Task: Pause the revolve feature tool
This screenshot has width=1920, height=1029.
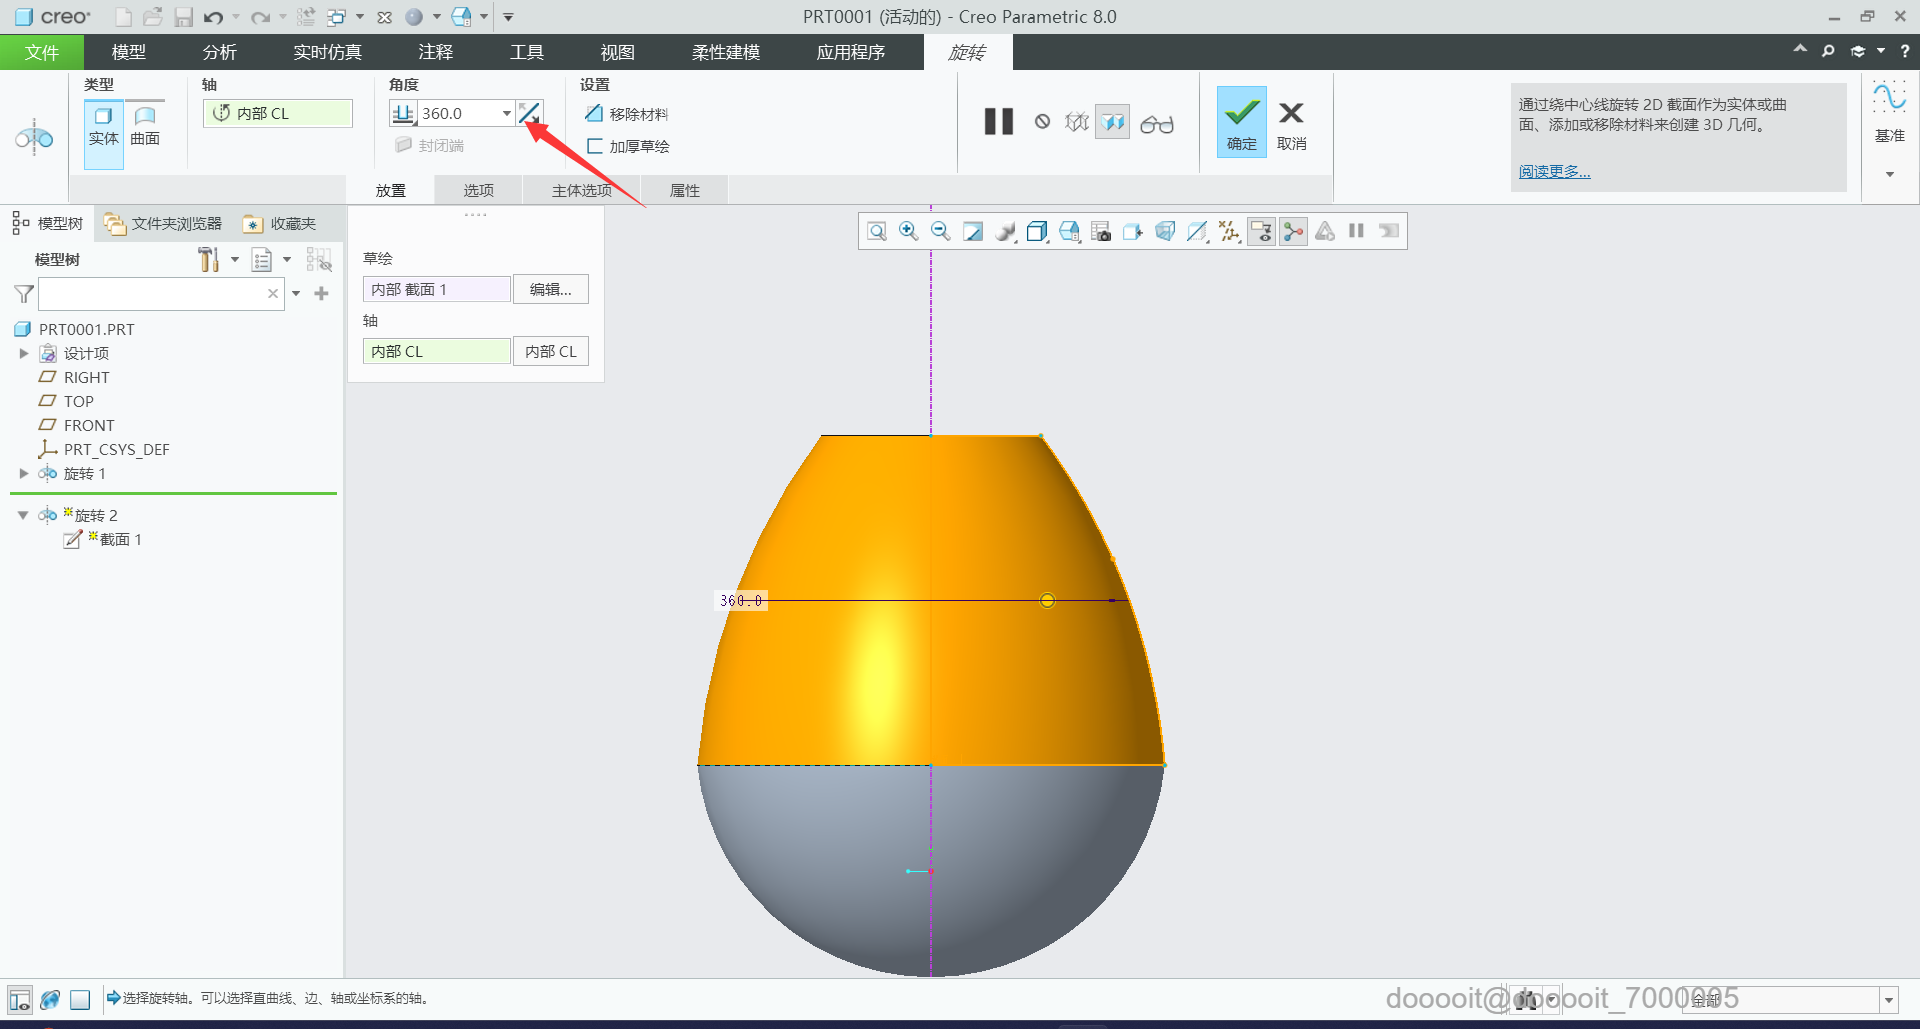Action: coord(998,122)
